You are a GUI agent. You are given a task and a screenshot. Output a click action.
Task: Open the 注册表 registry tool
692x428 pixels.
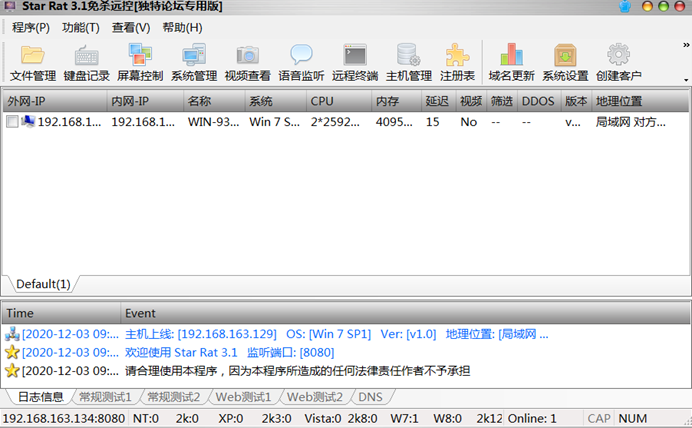point(457,63)
